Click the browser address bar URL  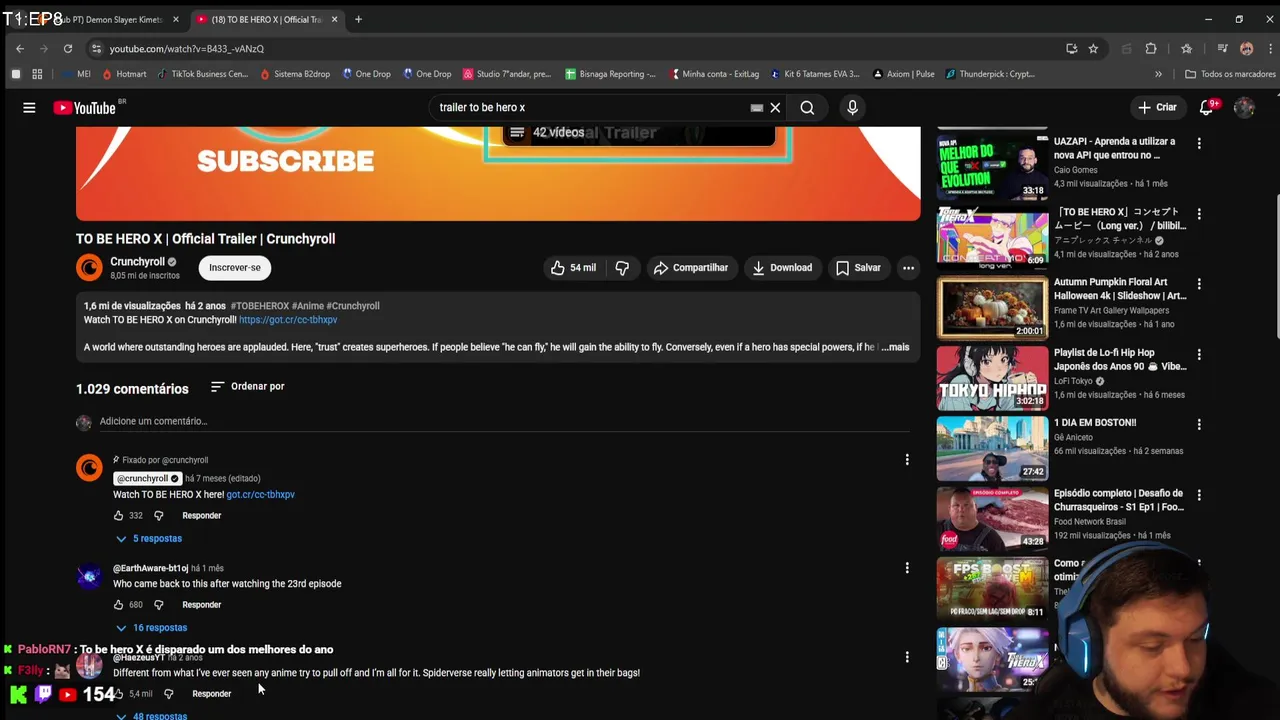pyautogui.click(x=187, y=49)
